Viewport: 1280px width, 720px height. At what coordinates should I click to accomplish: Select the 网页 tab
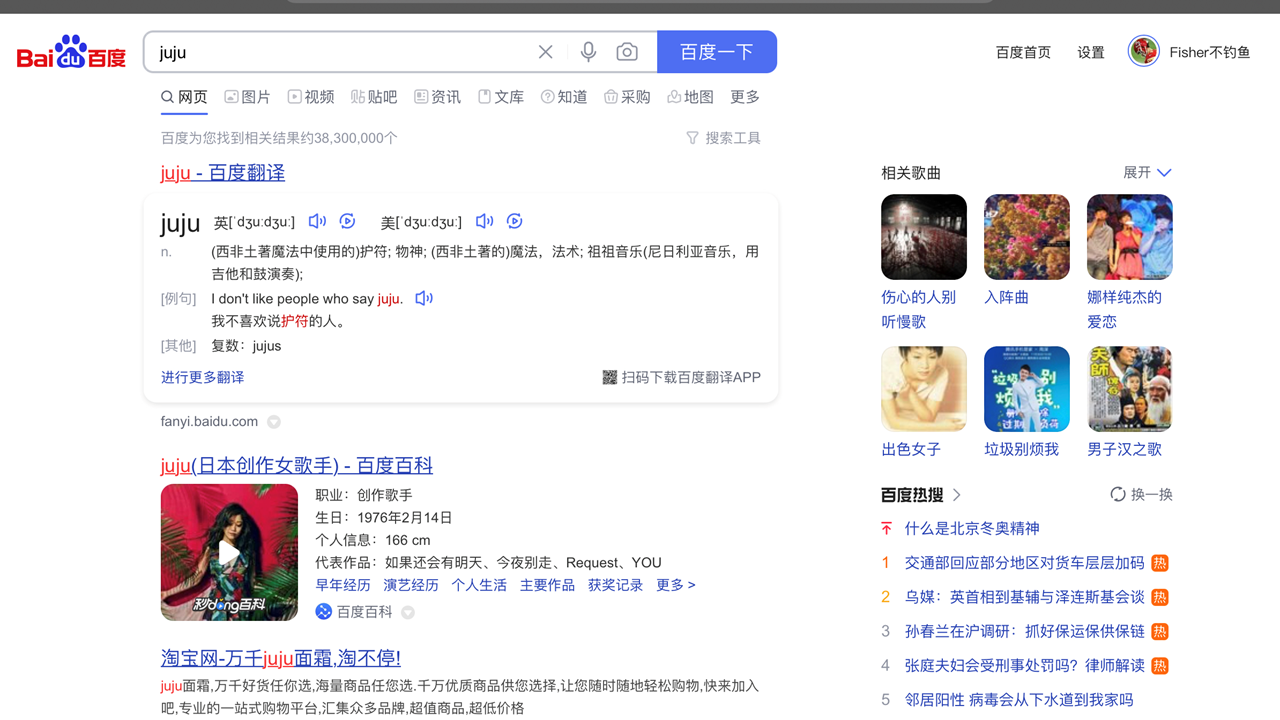click(184, 97)
